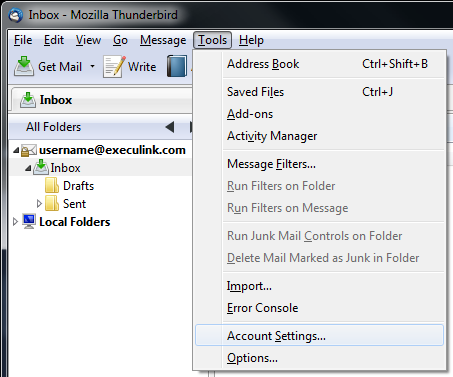453x377 pixels.
Task: Open Error Console from Tools menu
Action: point(319,308)
